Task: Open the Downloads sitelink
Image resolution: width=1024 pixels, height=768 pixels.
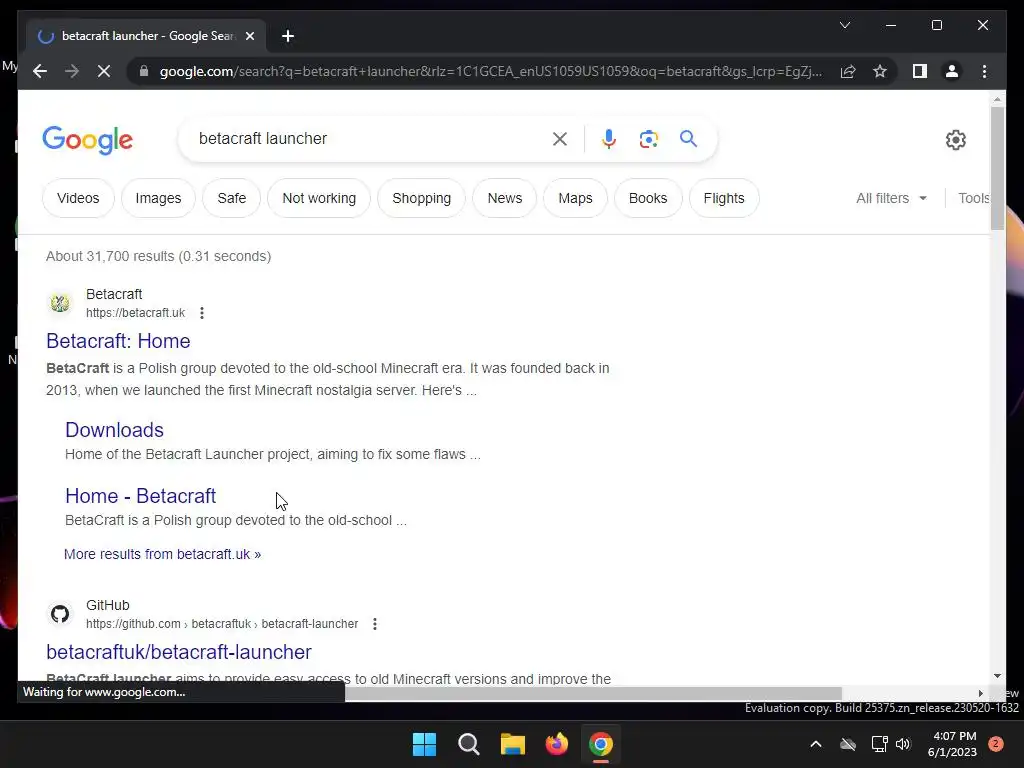Action: (114, 430)
